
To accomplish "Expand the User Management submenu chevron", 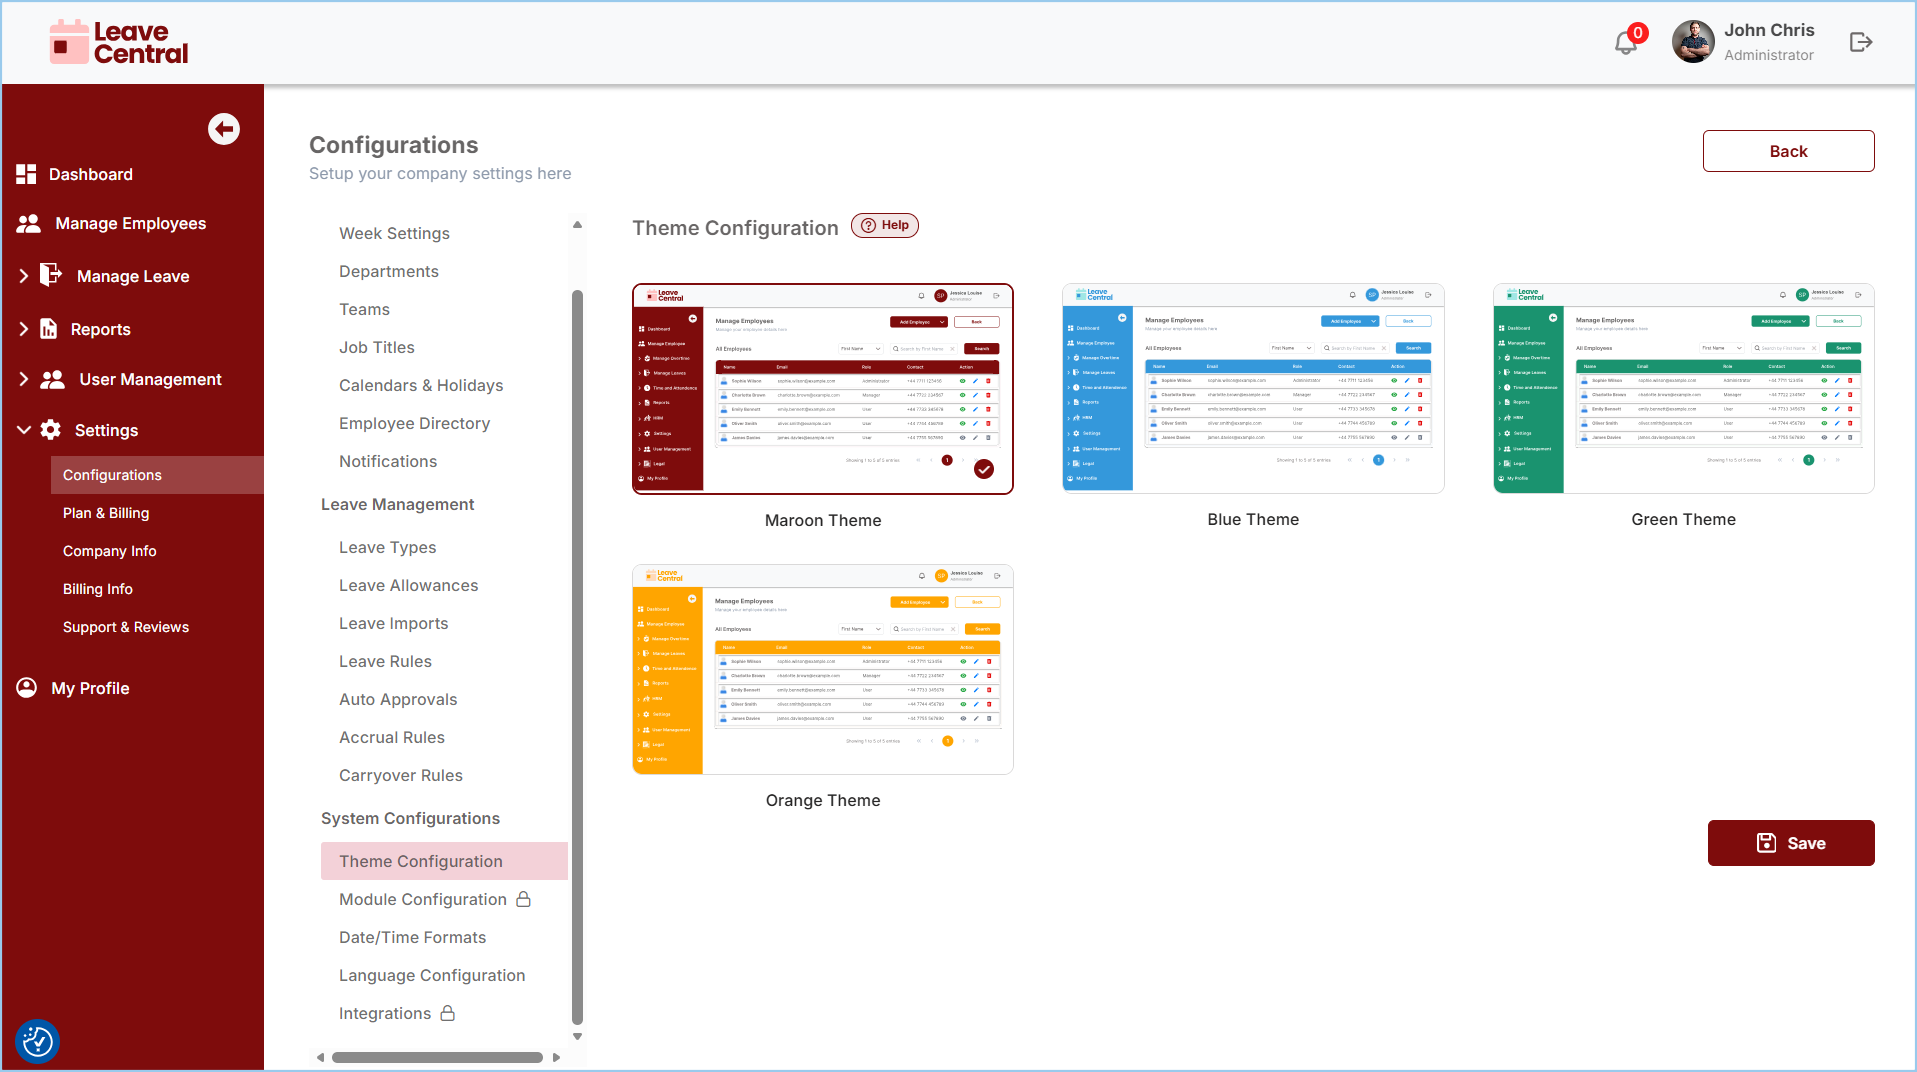I will coord(24,380).
